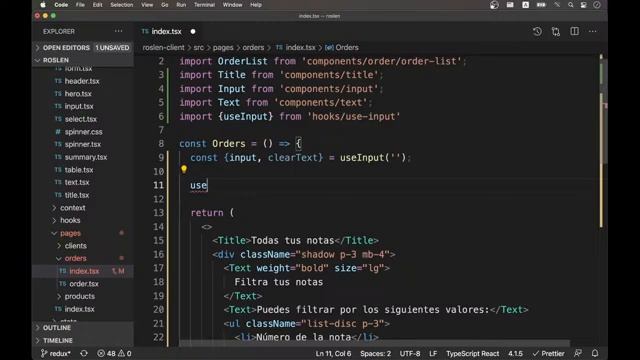Image resolution: width=640 pixels, height=360 pixels.
Task: Synchronize changes in status bar
Action: [84, 353]
